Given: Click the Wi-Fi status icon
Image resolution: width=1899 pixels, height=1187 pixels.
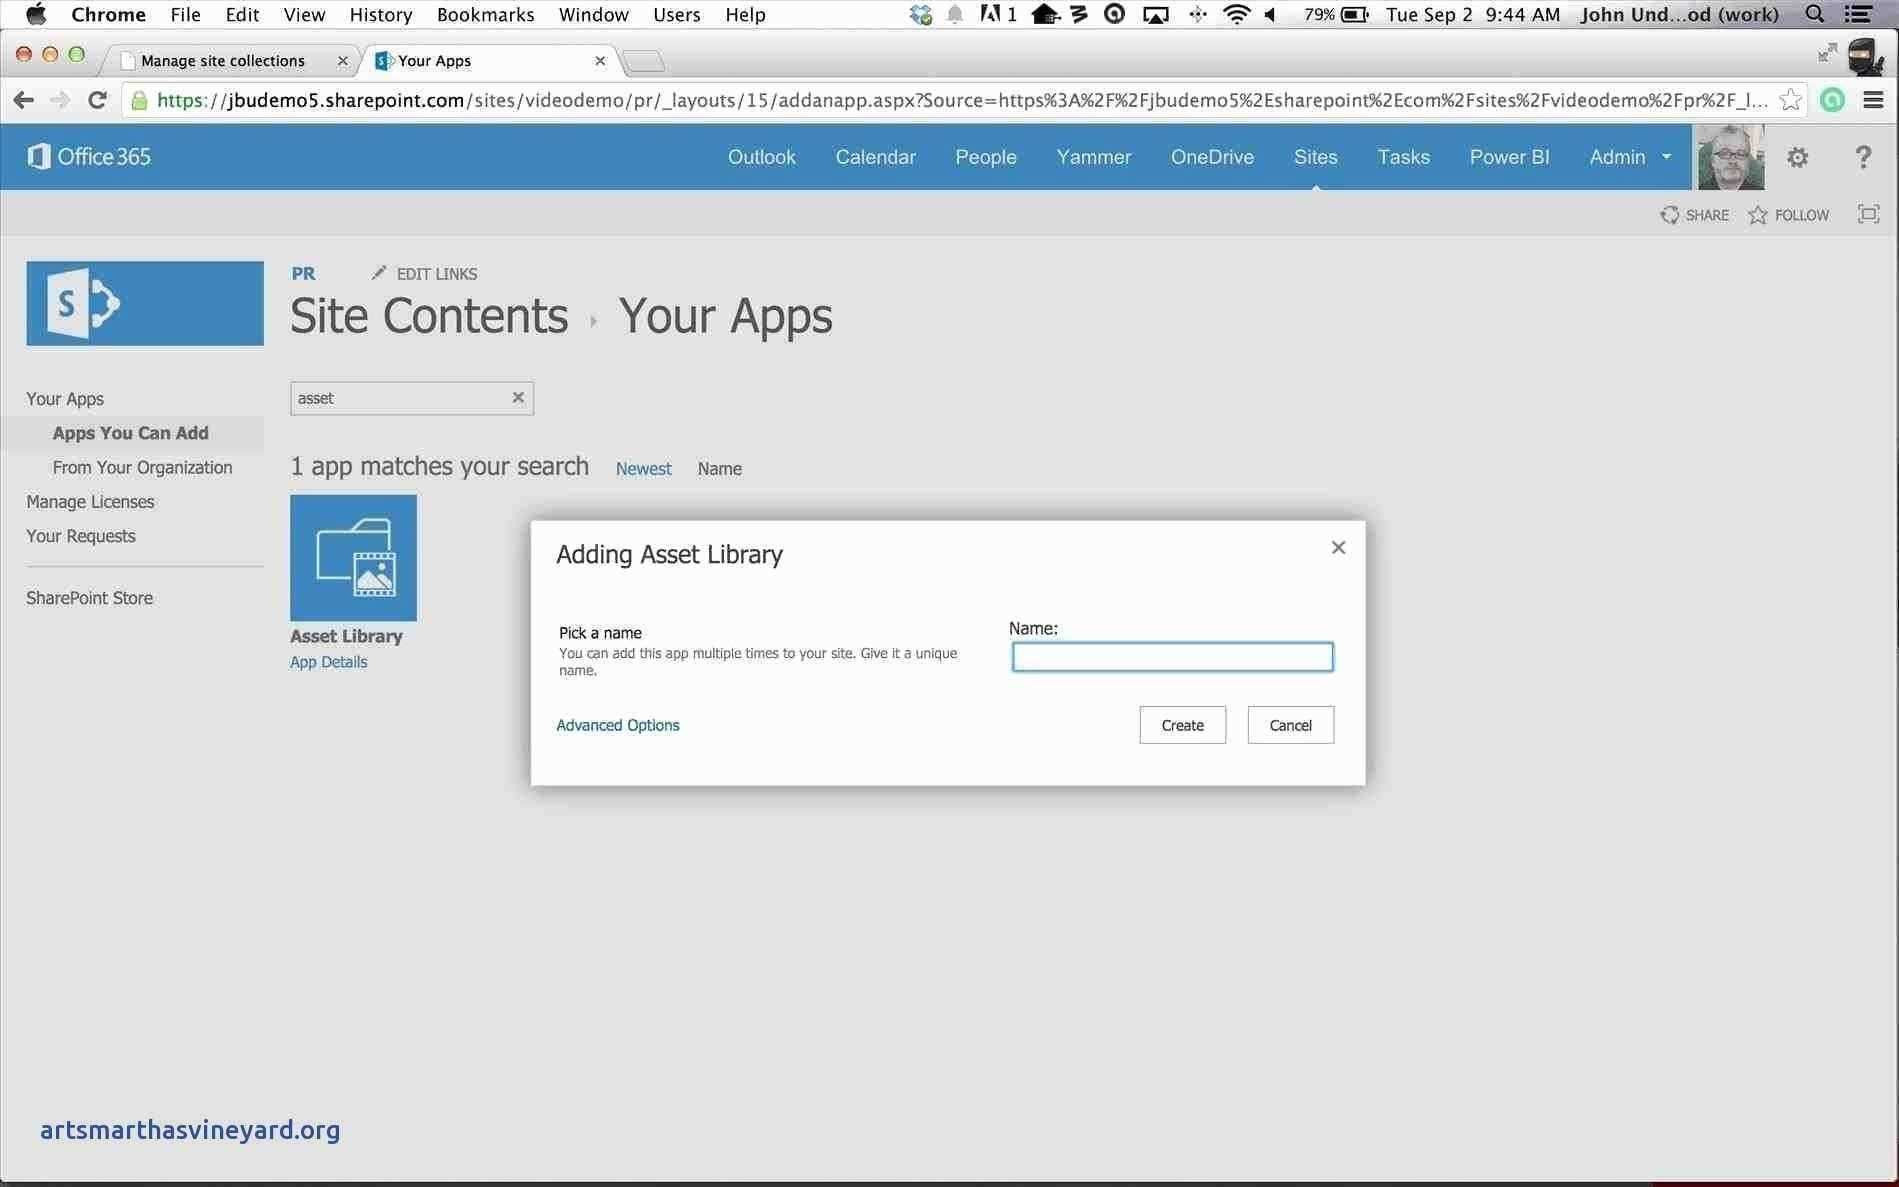Looking at the screenshot, I should [1237, 14].
